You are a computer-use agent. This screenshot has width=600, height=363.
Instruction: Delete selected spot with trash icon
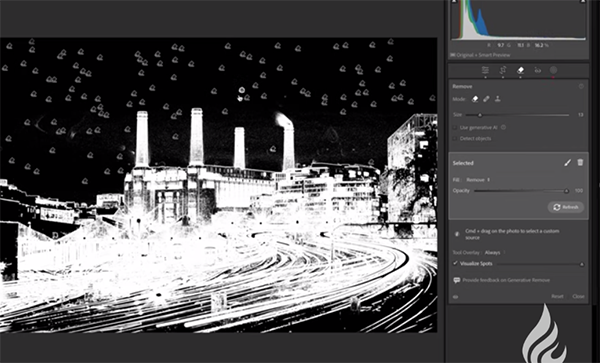[x=580, y=163]
